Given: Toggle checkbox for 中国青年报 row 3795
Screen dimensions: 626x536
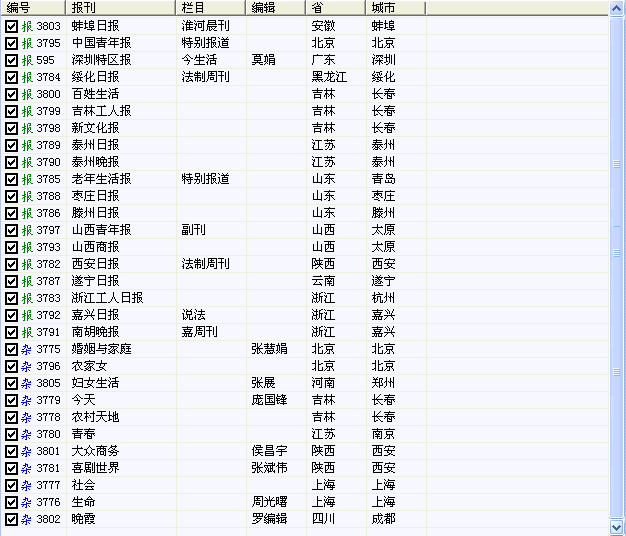Looking at the screenshot, I should tap(11, 43).
